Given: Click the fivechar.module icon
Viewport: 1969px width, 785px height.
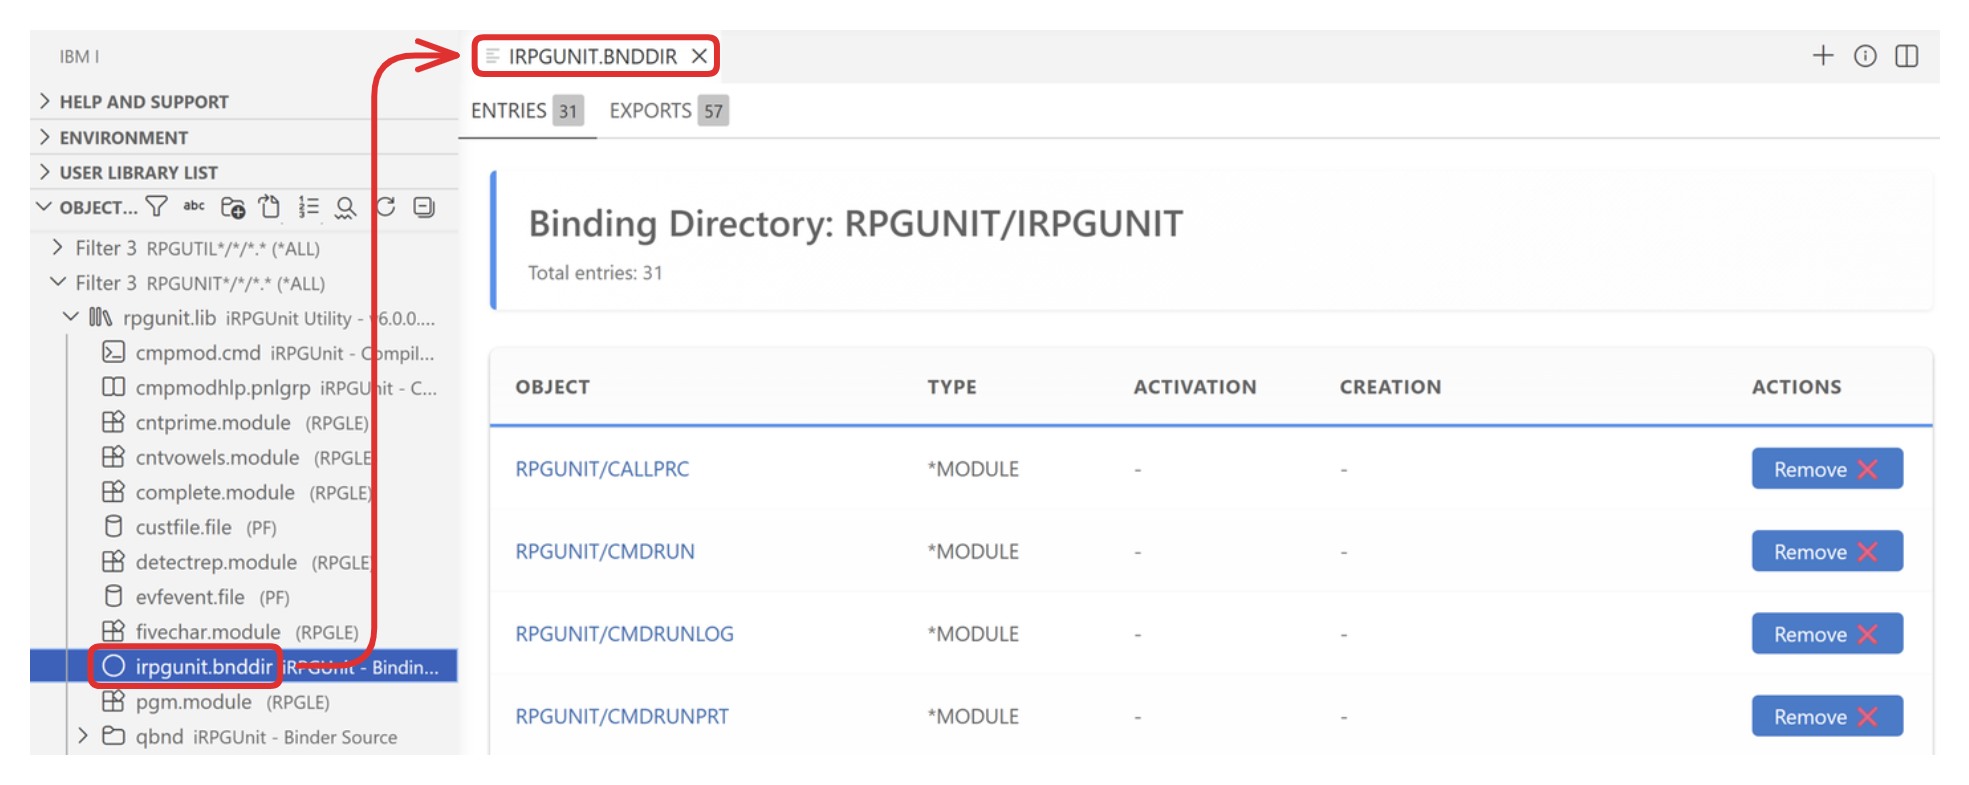Looking at the screenshot, I should [x=114, y=631].
